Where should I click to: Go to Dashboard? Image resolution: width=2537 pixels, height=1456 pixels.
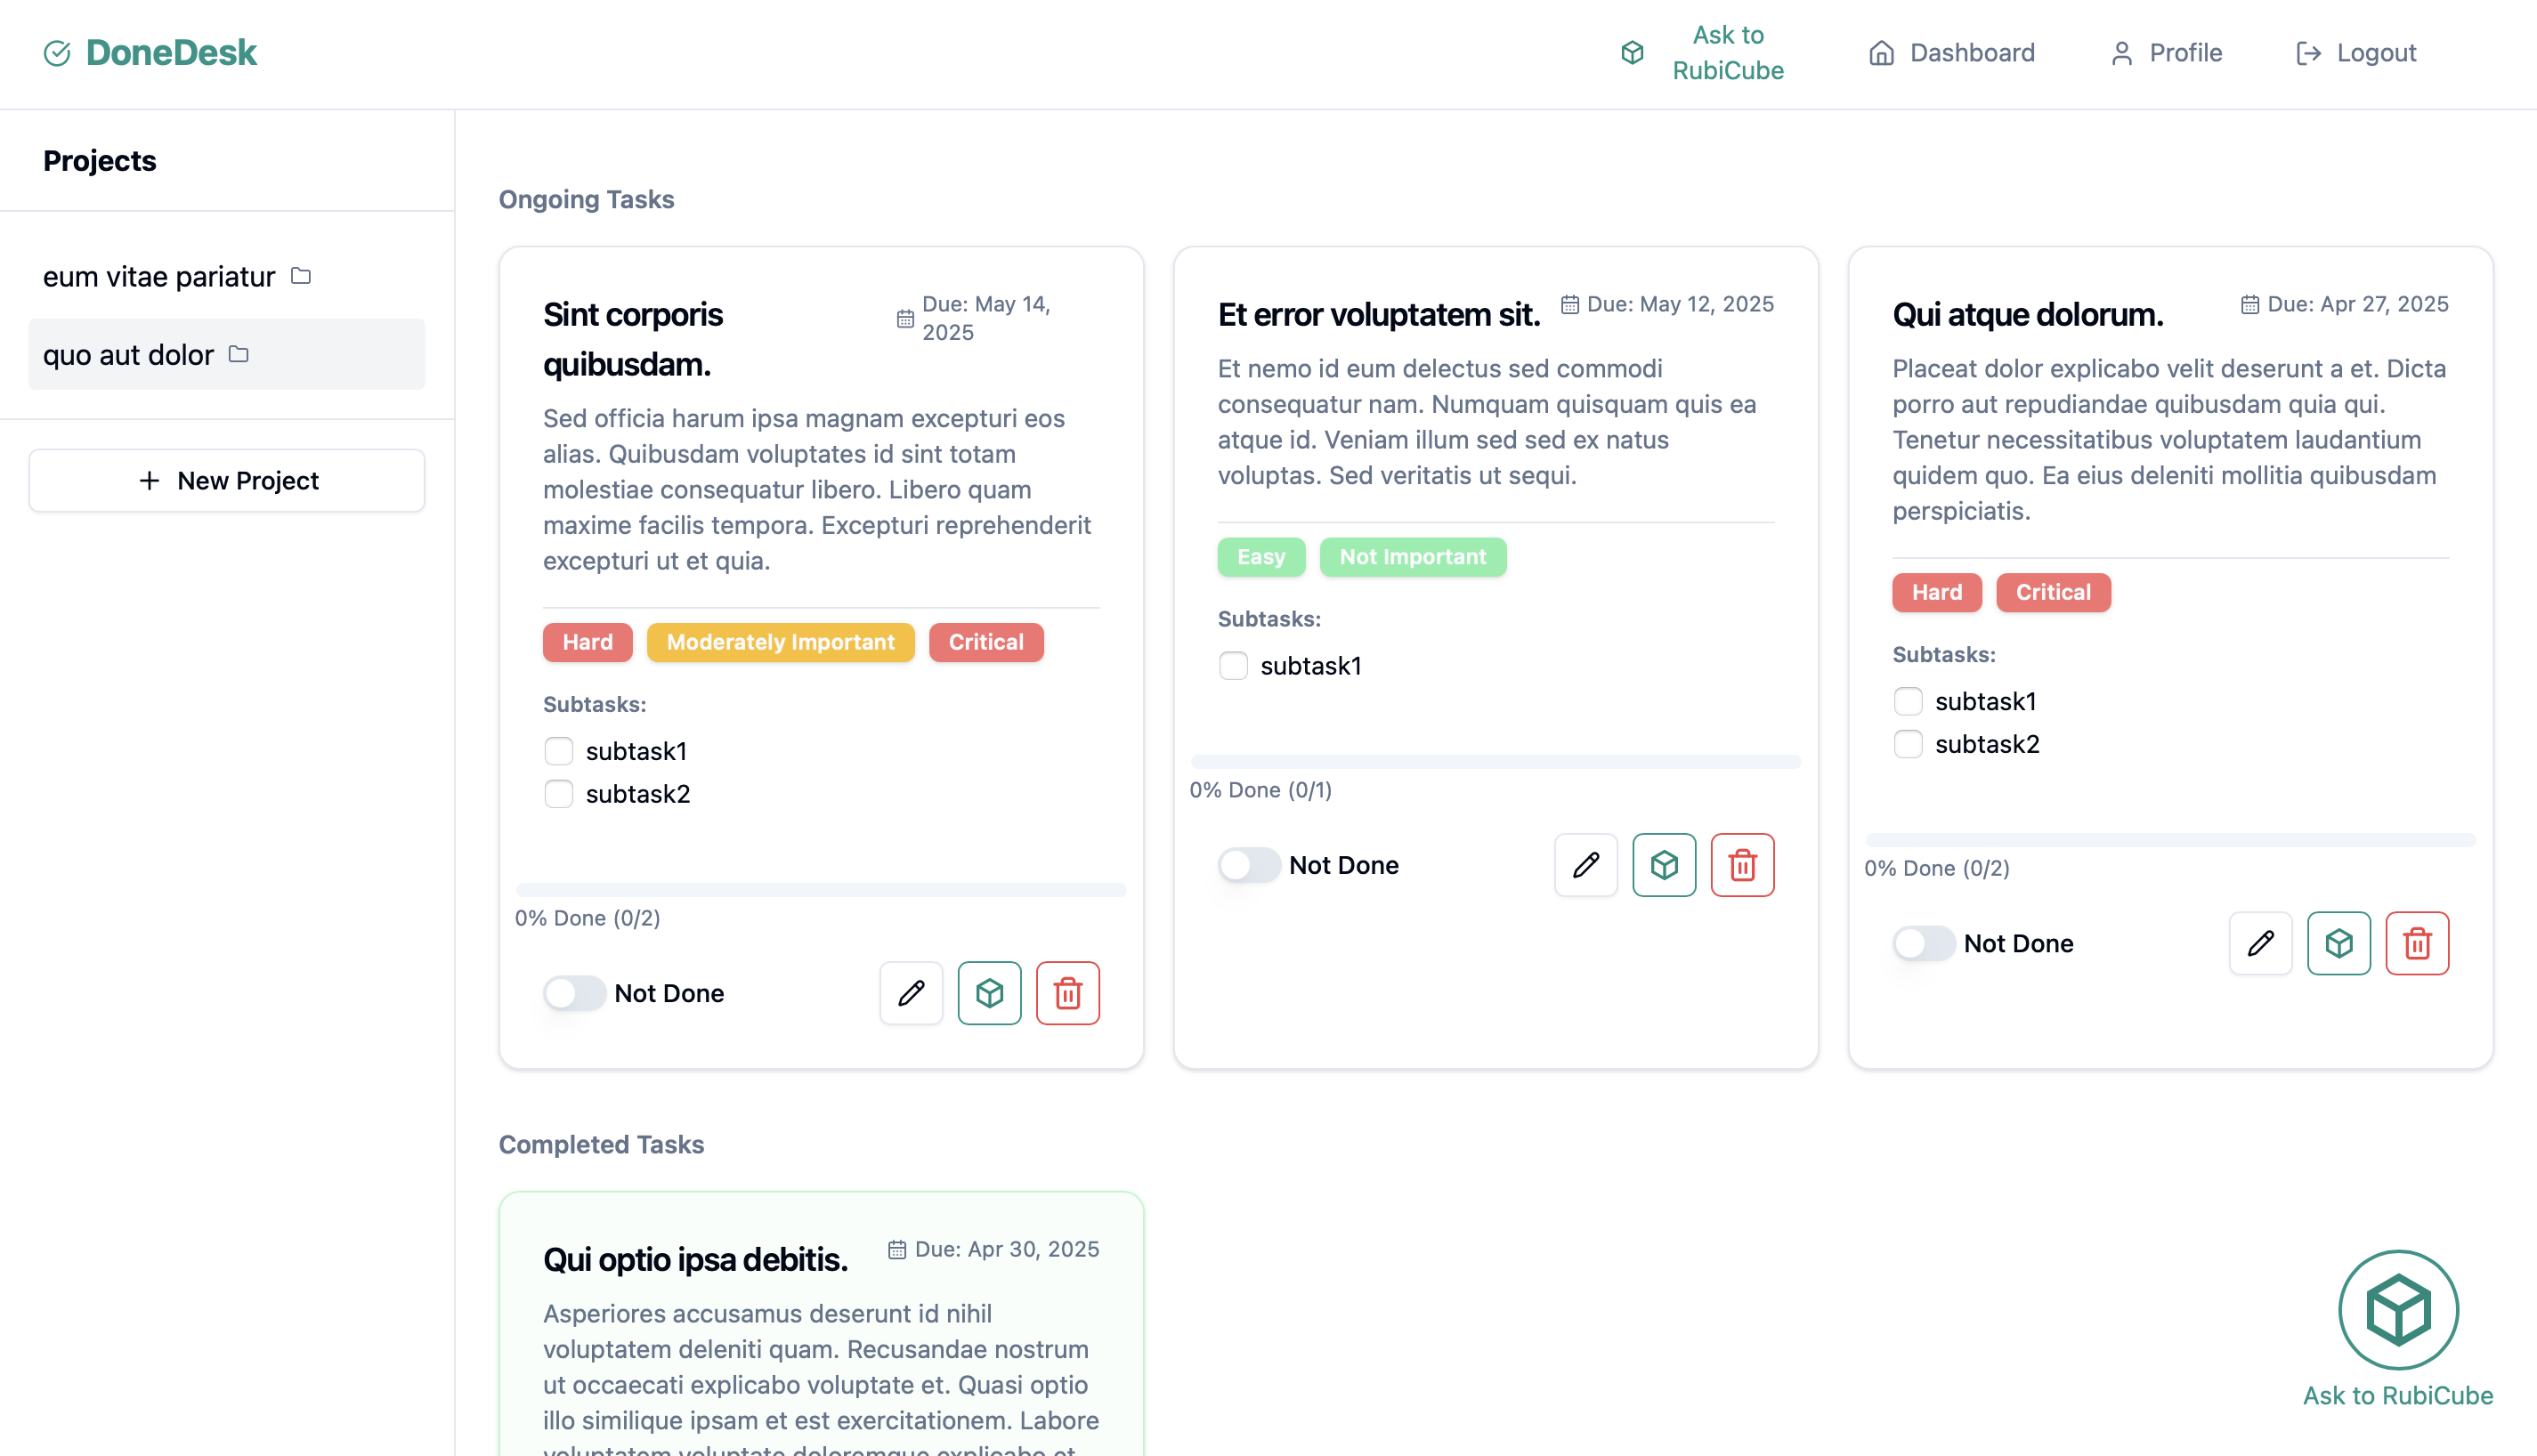click(x=1951, y=53)
